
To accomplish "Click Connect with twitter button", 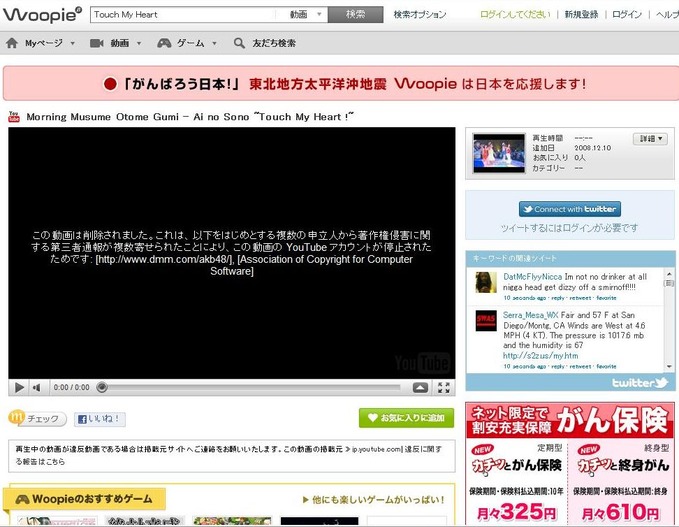I will tap(569, 209).
